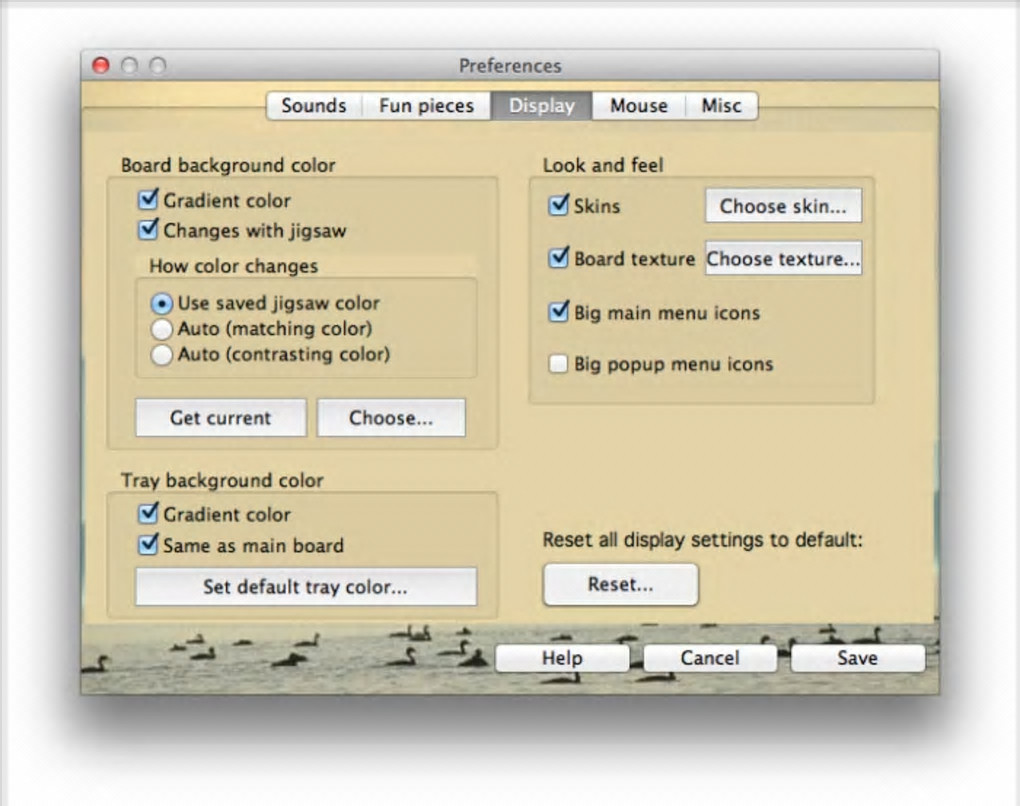The height and width of the screenshot is (806, 1020).
Task: Disable Same as main board checkbox
Action: point(149,545)
